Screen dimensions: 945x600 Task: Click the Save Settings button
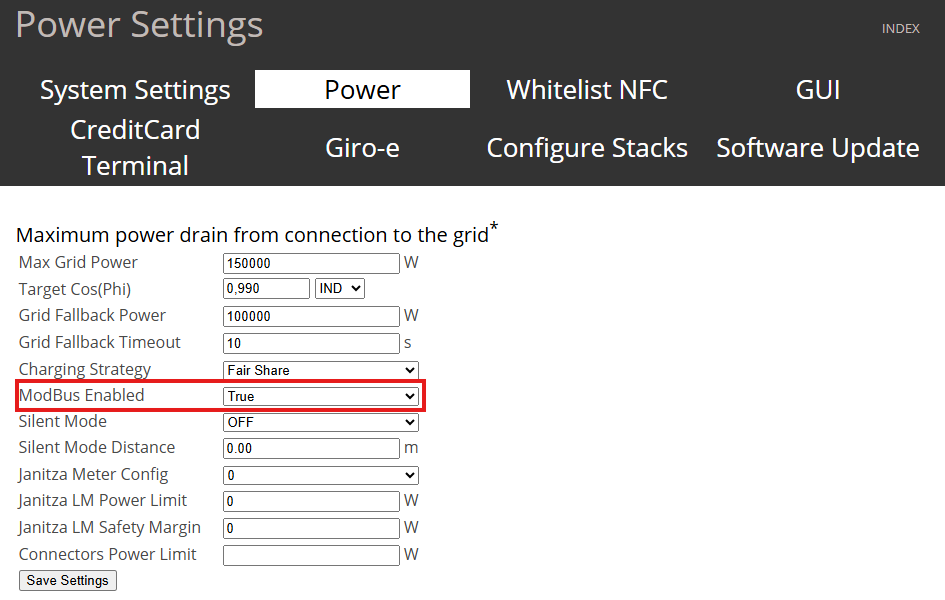click(69, 581)
